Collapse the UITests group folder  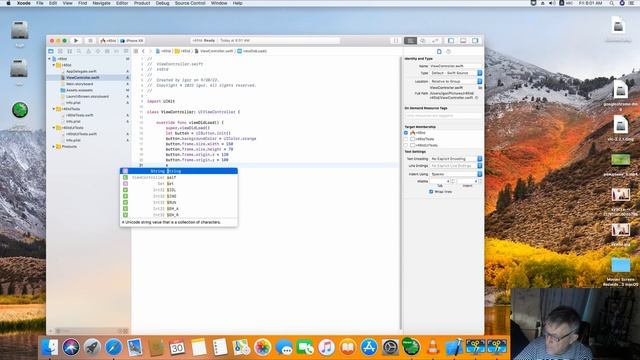coord(54,128)
